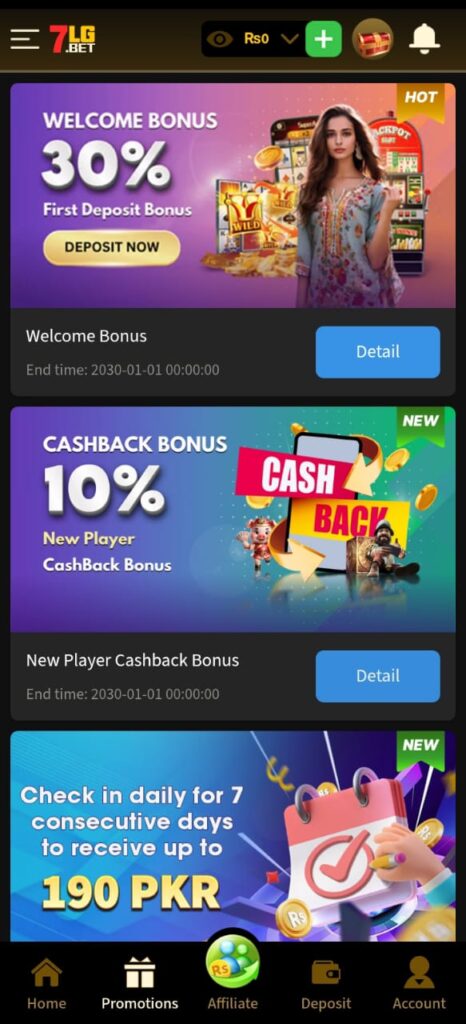Open the 10% Cashback Bonus banner image
This screenshot has height=1024, width=466.
click(x=233, y=519)
